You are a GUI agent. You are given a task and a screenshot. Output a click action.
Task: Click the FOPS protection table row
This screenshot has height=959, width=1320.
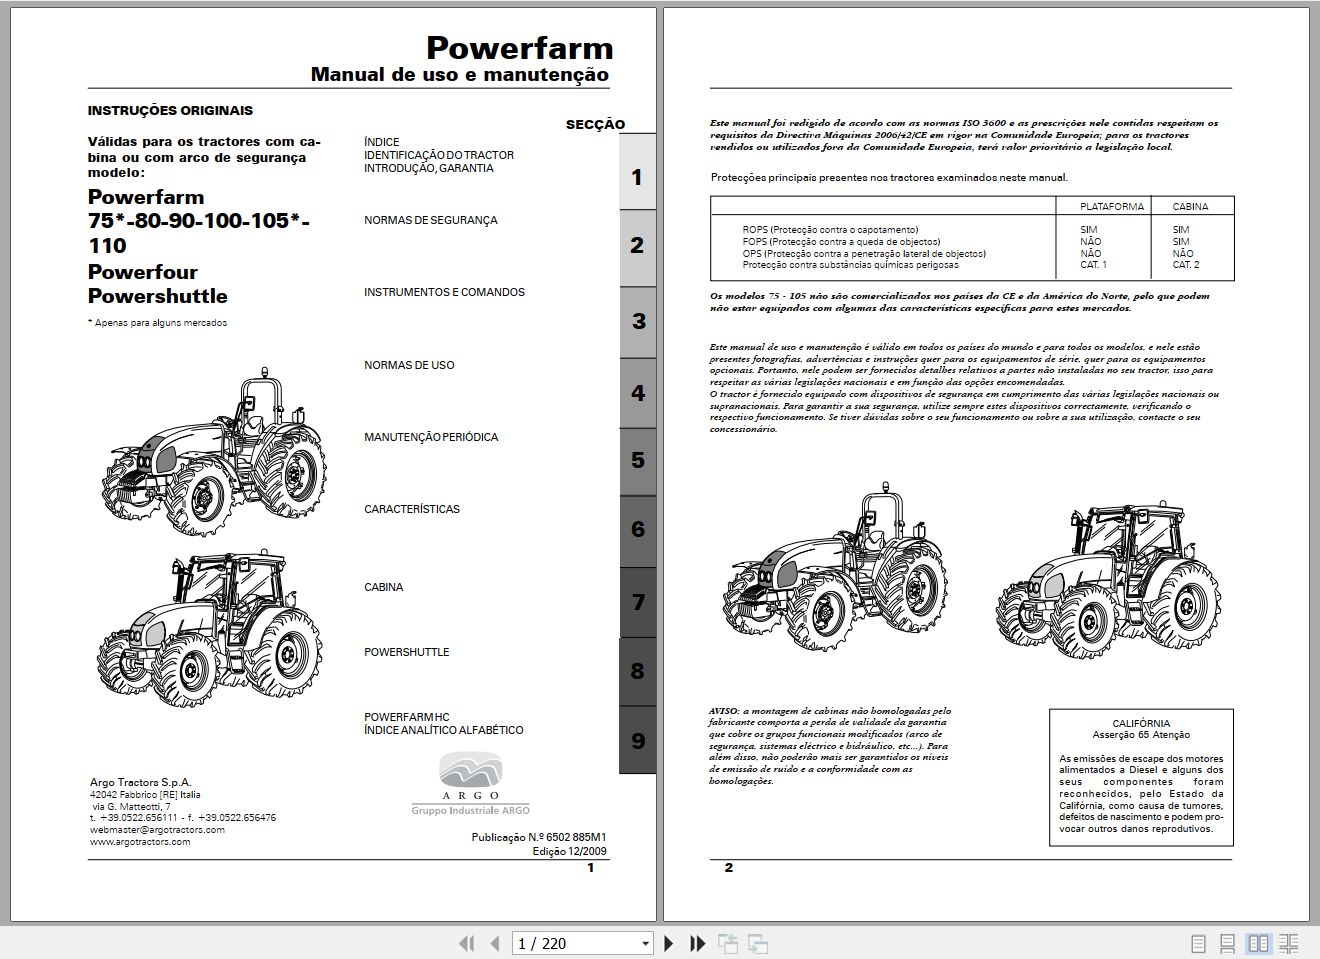click(973, 242)
